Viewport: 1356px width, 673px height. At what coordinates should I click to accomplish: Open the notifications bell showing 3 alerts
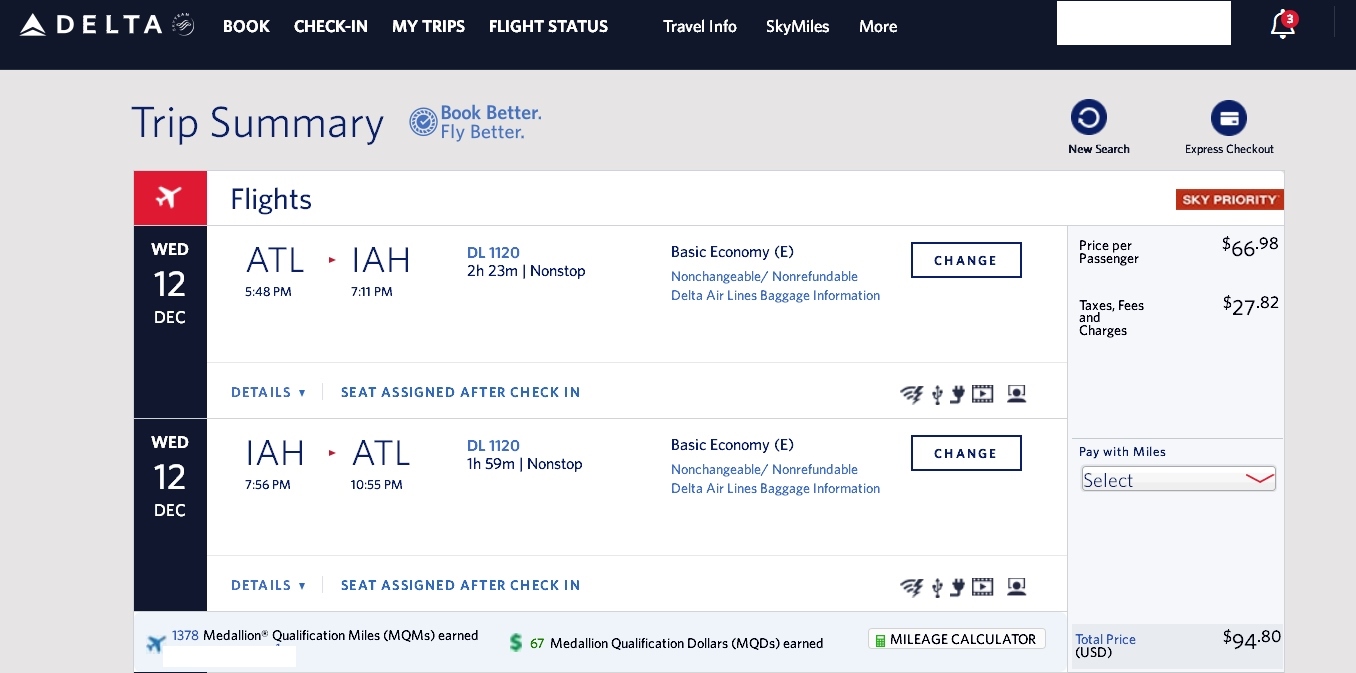tap(1282, 25)
